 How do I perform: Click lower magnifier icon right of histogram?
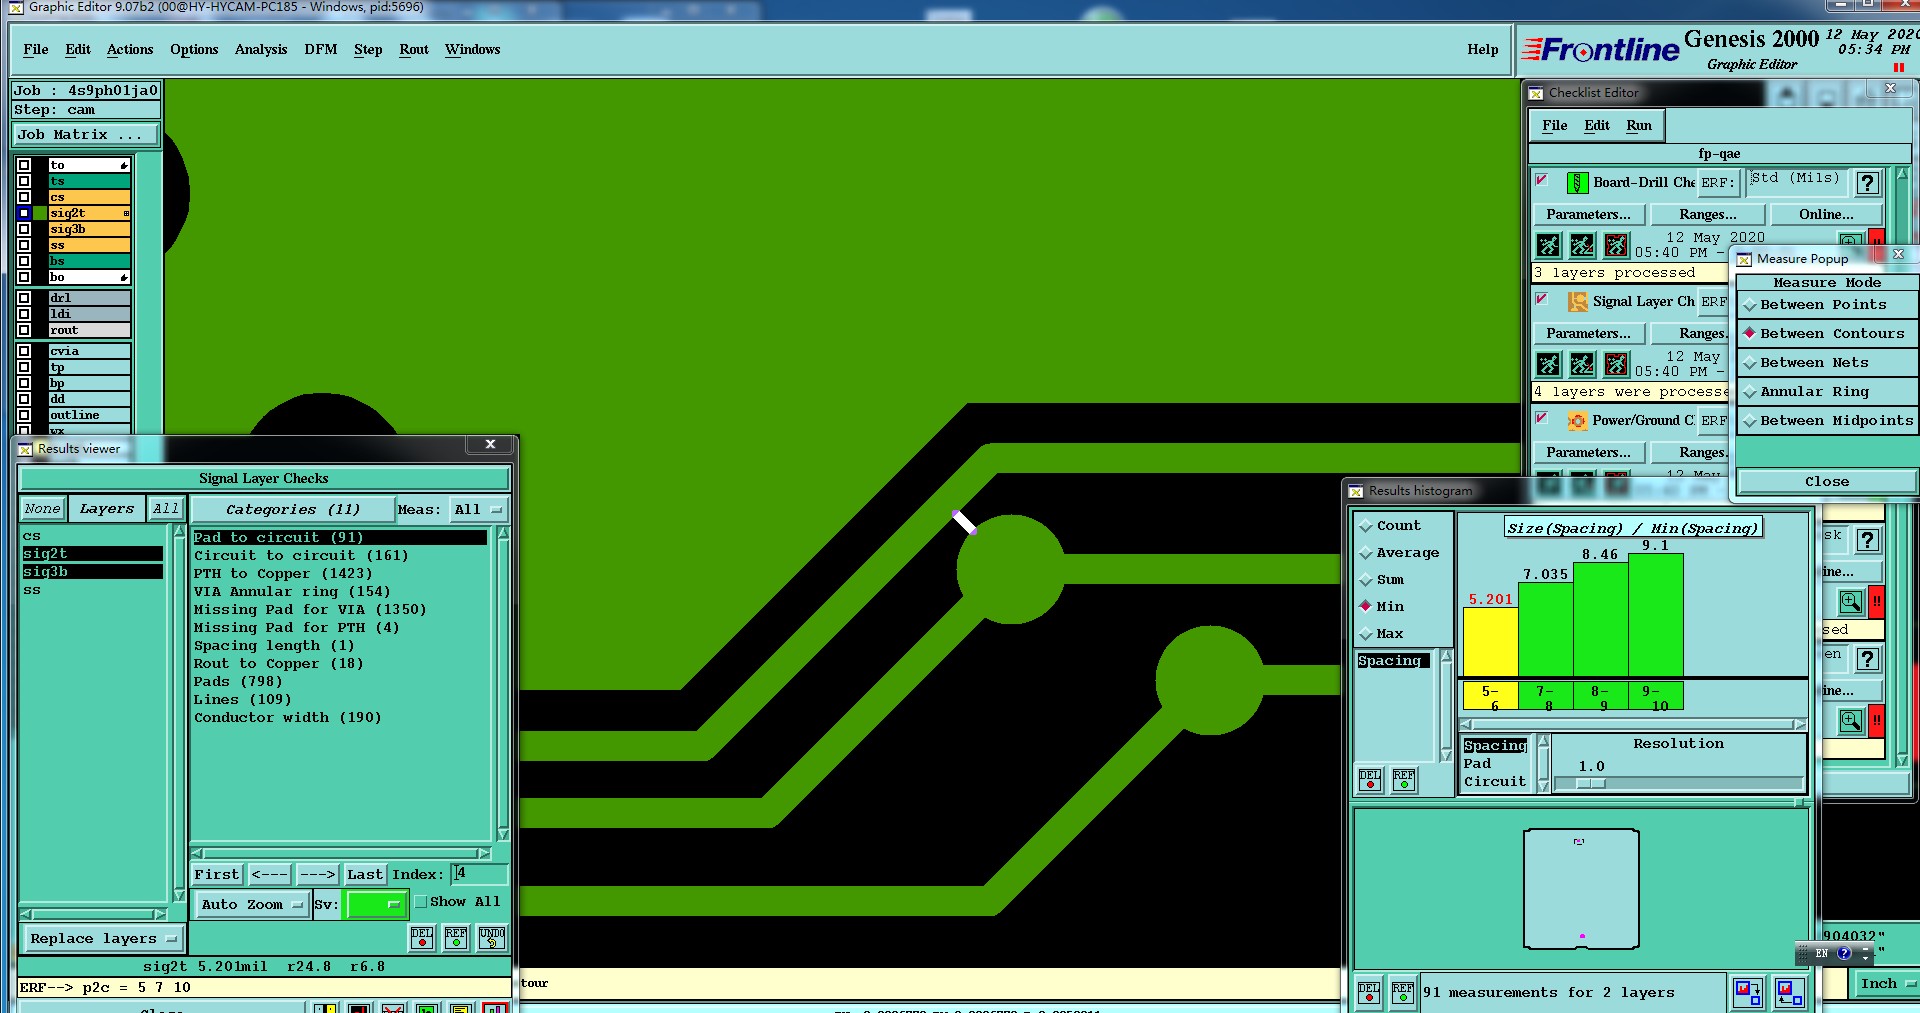[x=1851, y=721]
